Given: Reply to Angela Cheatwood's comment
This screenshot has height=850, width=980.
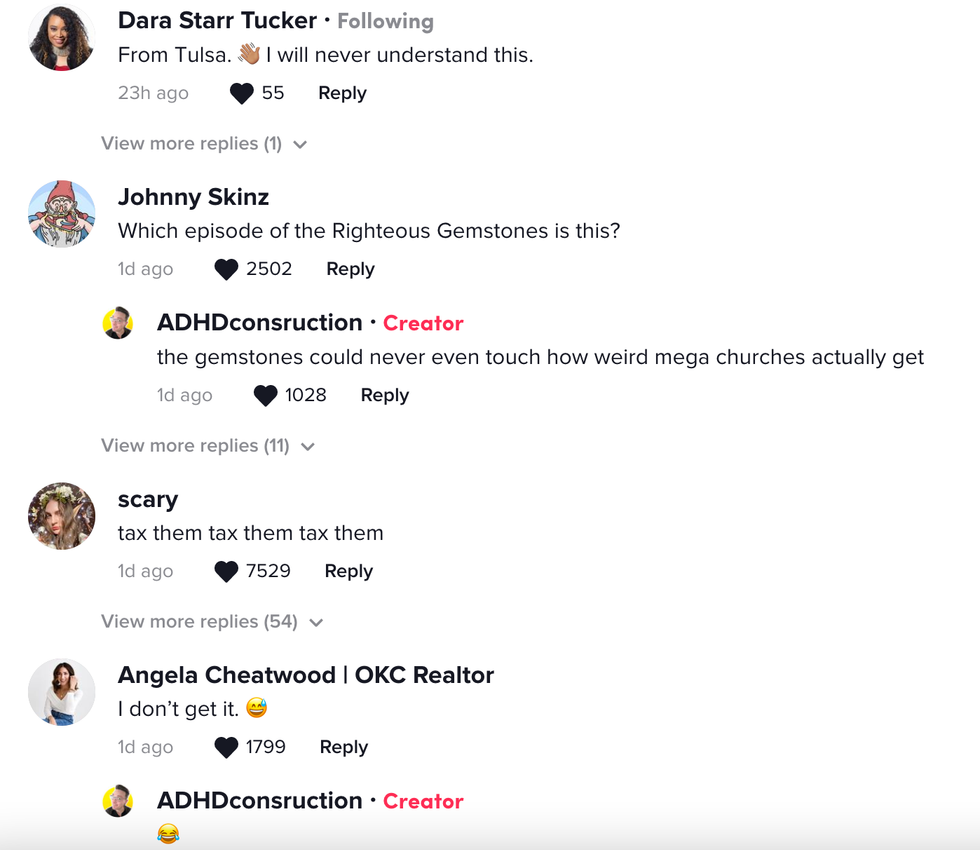Looking at the screenshot, I should pos(343,746).
